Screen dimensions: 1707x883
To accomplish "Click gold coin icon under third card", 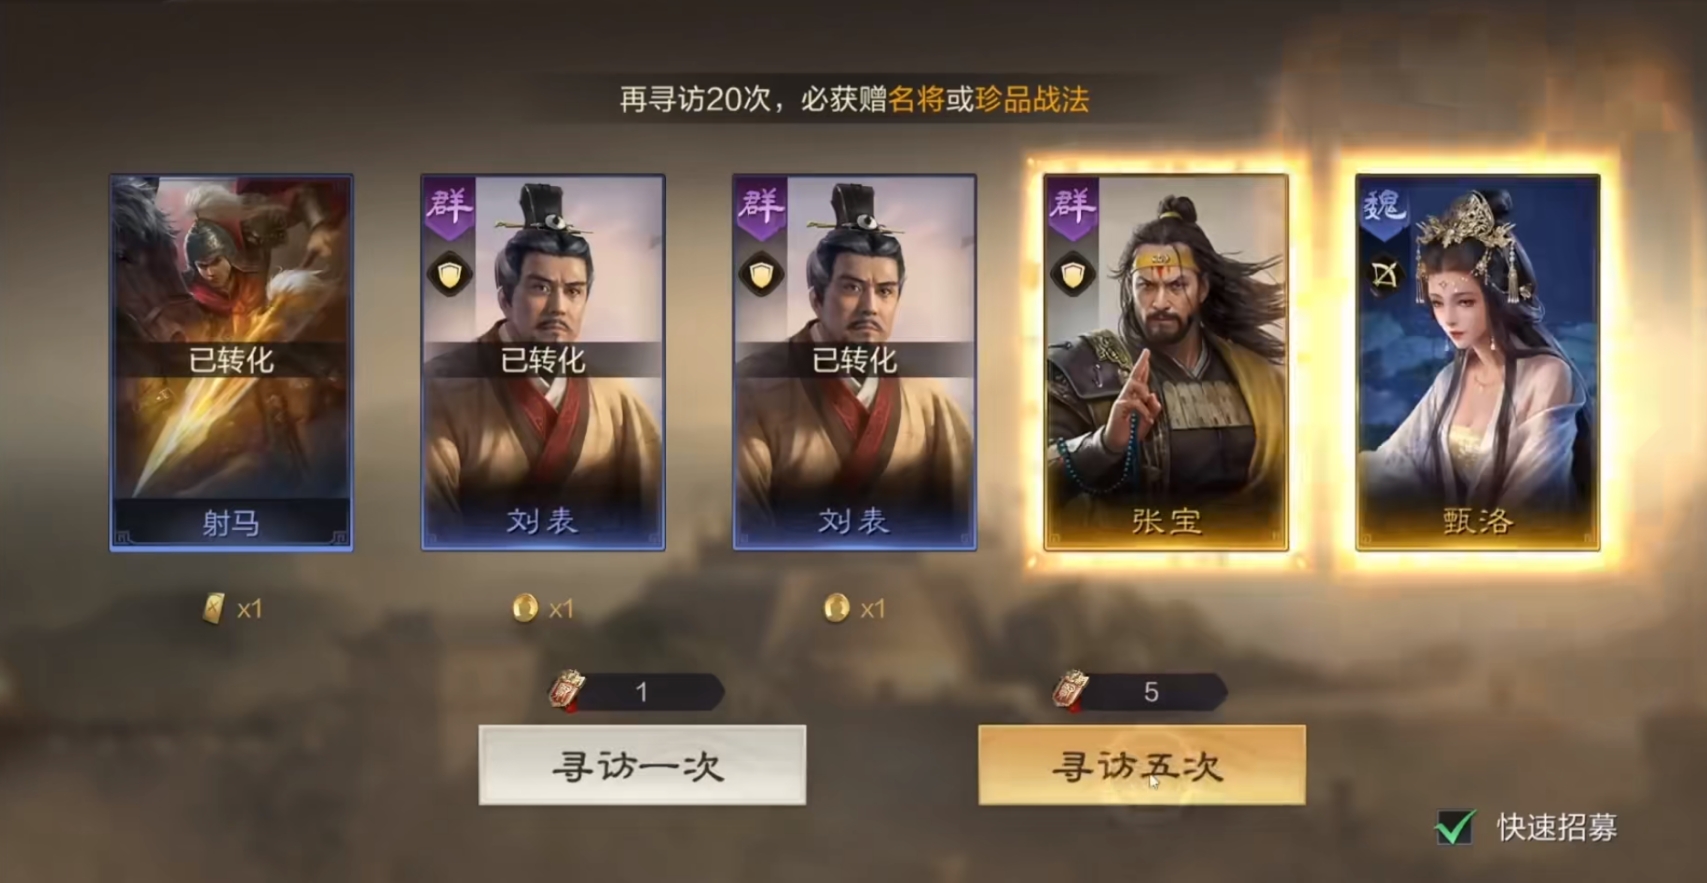I will point(836,607).
